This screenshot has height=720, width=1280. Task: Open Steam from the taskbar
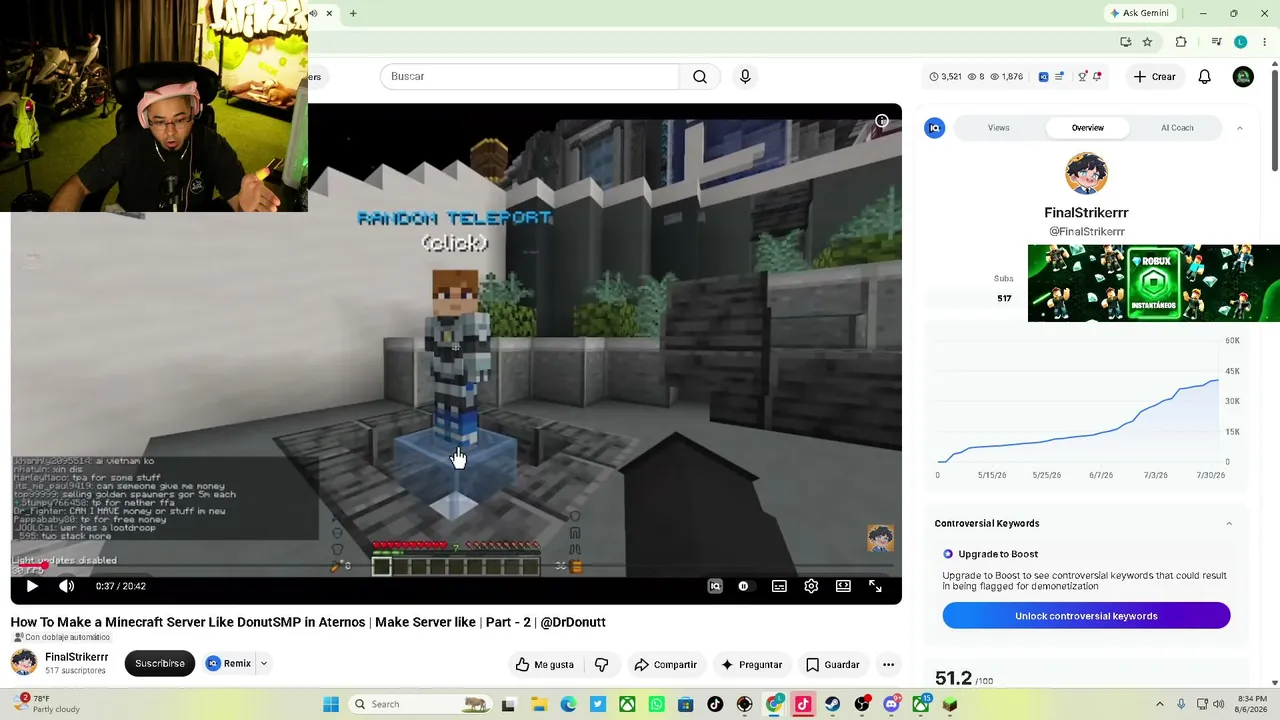(x=832, y=704)
